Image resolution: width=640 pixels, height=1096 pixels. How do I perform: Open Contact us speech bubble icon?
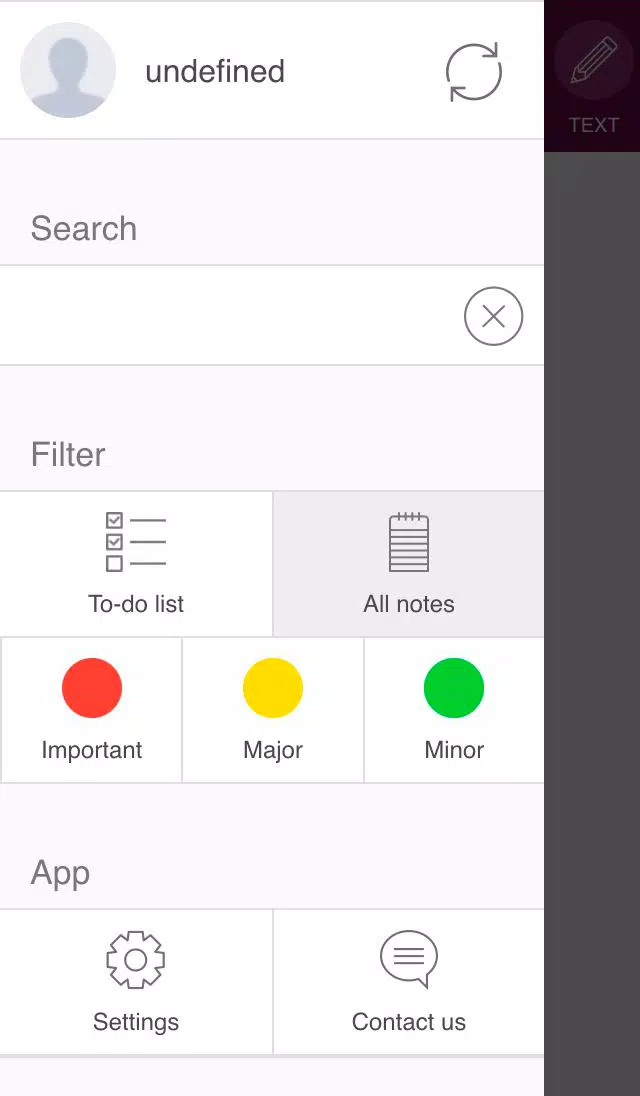click(x=409, y=959)
